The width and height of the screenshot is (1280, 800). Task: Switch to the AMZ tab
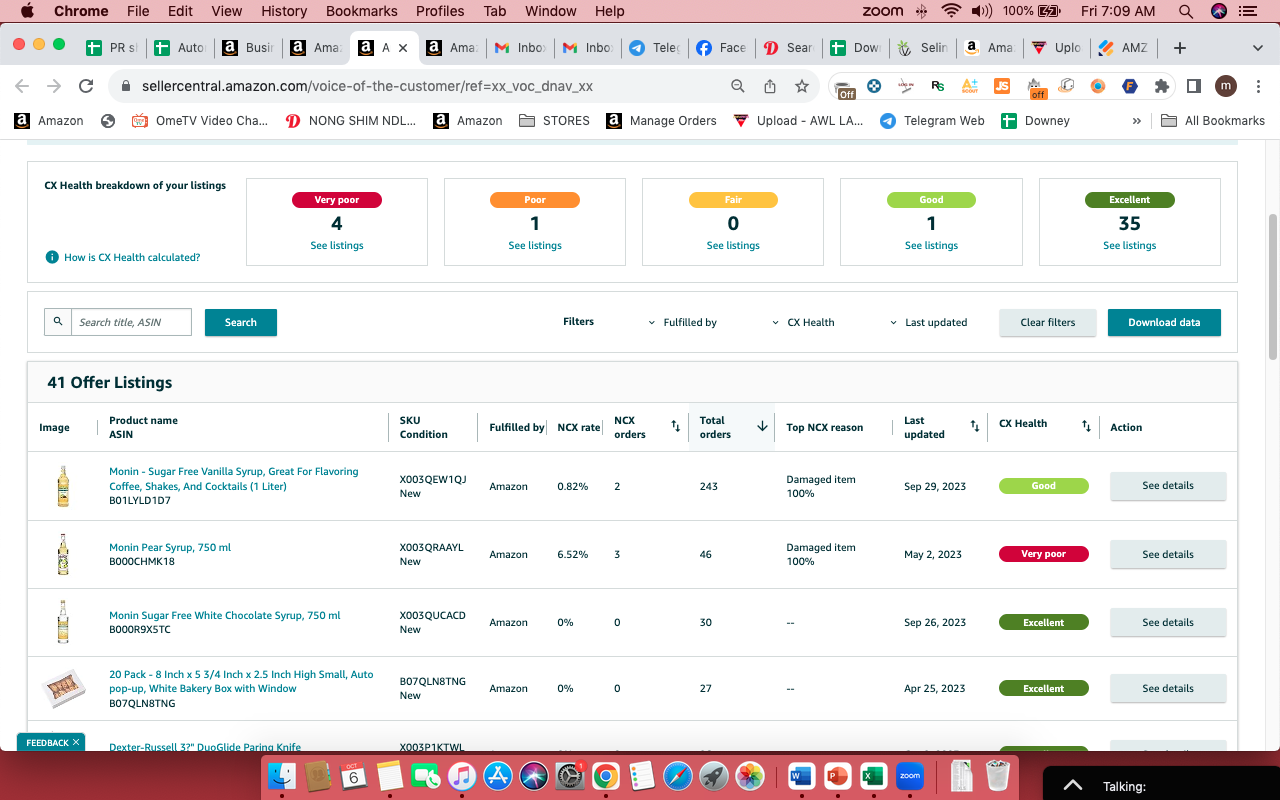tap(1123, 48)
